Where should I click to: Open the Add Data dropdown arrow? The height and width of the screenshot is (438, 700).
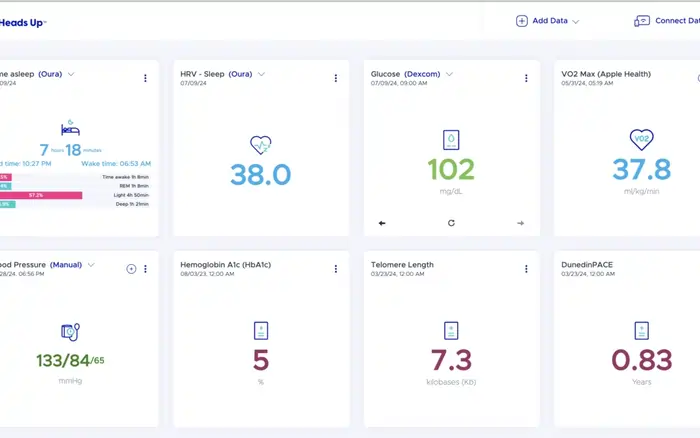(575, 21)
